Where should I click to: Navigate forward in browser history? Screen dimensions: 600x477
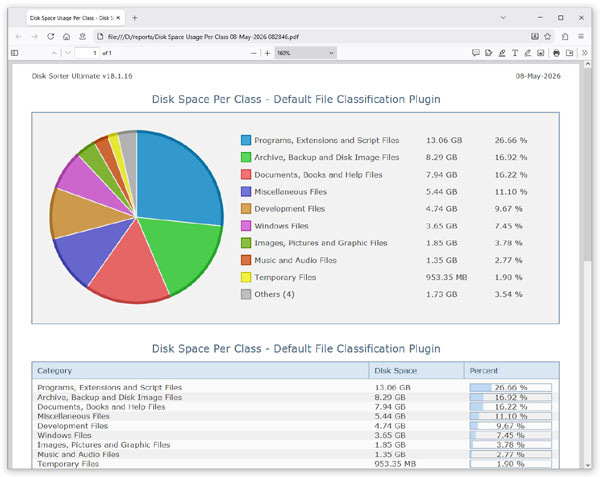[x=34, y=37]
